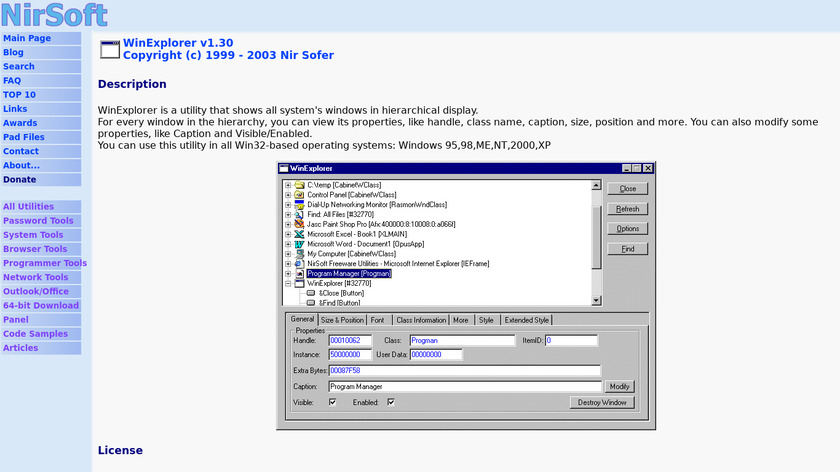This screenshot has width=840, height=472.
Task: Click the Refresh button
Action: click(627, 209)
